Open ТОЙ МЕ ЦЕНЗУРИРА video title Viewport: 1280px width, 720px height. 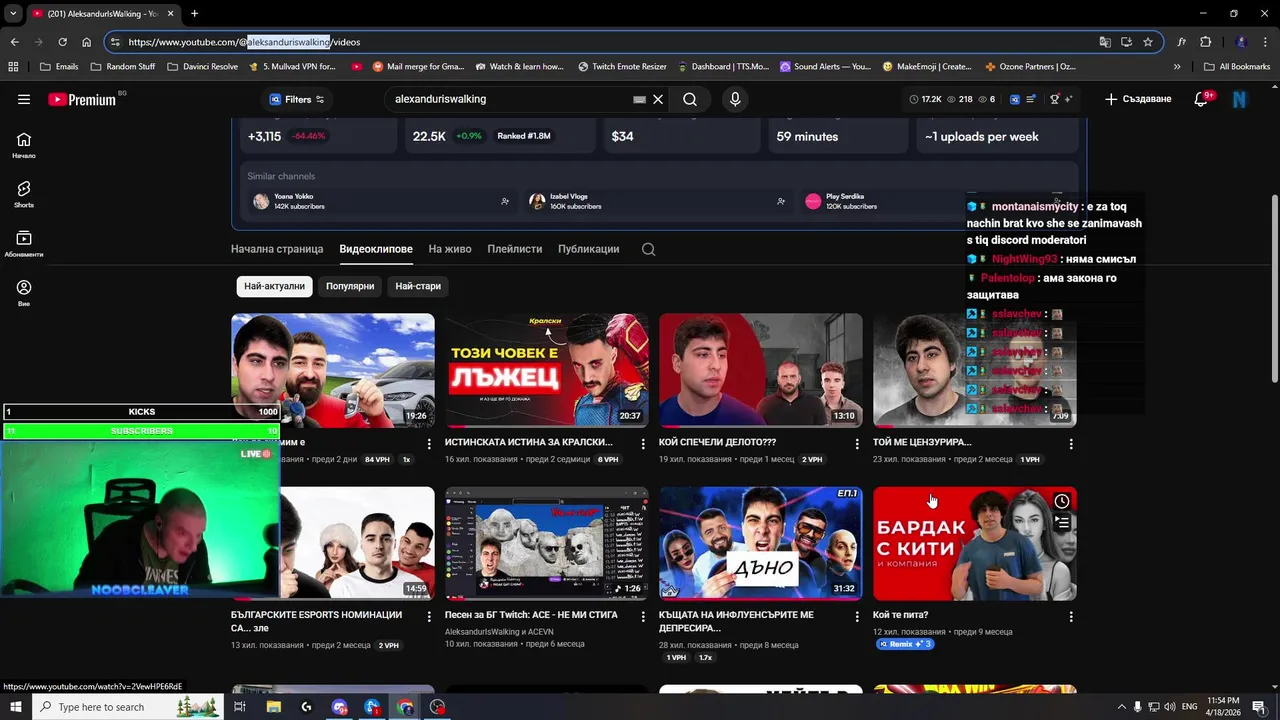pos(922,442)
